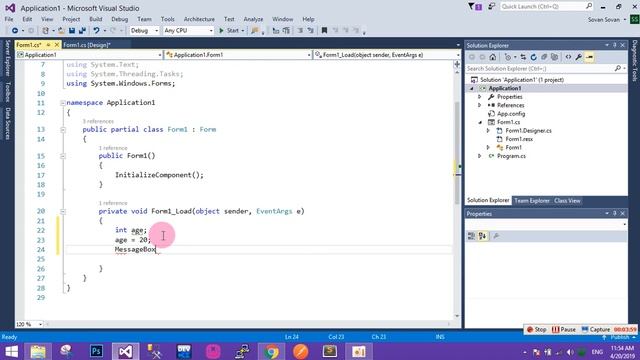Click the notifications flag icon

475,7
